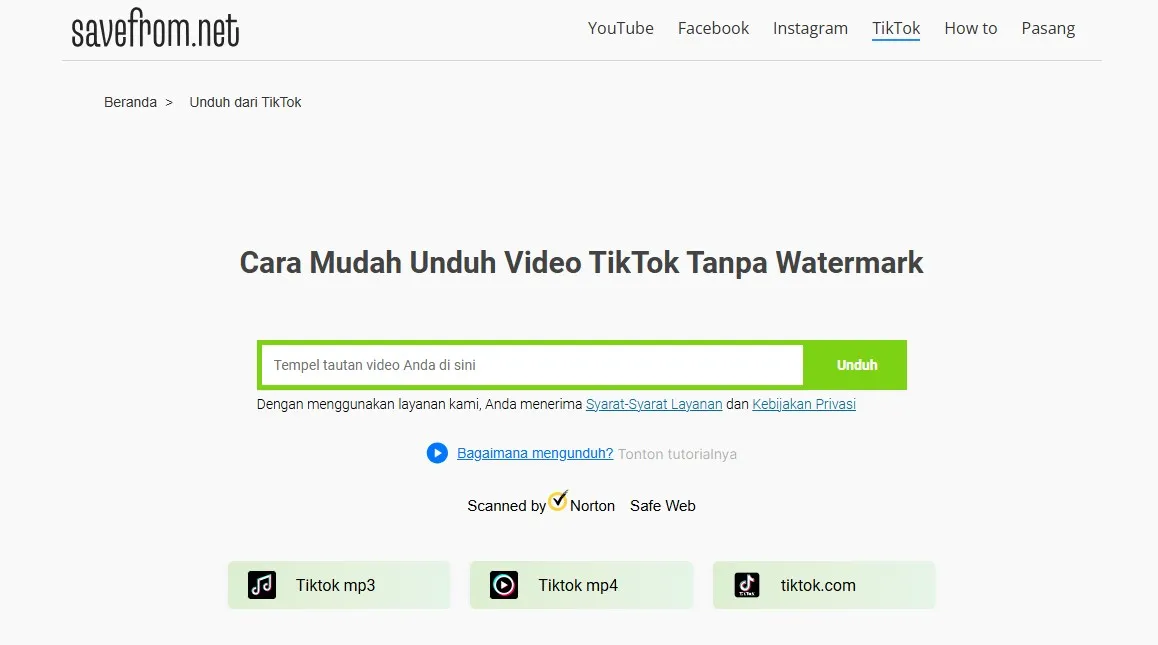Screen dimensions: 1158x645
Task: Click the Tiktok mp4 play button icon
Action: [504, 586]
